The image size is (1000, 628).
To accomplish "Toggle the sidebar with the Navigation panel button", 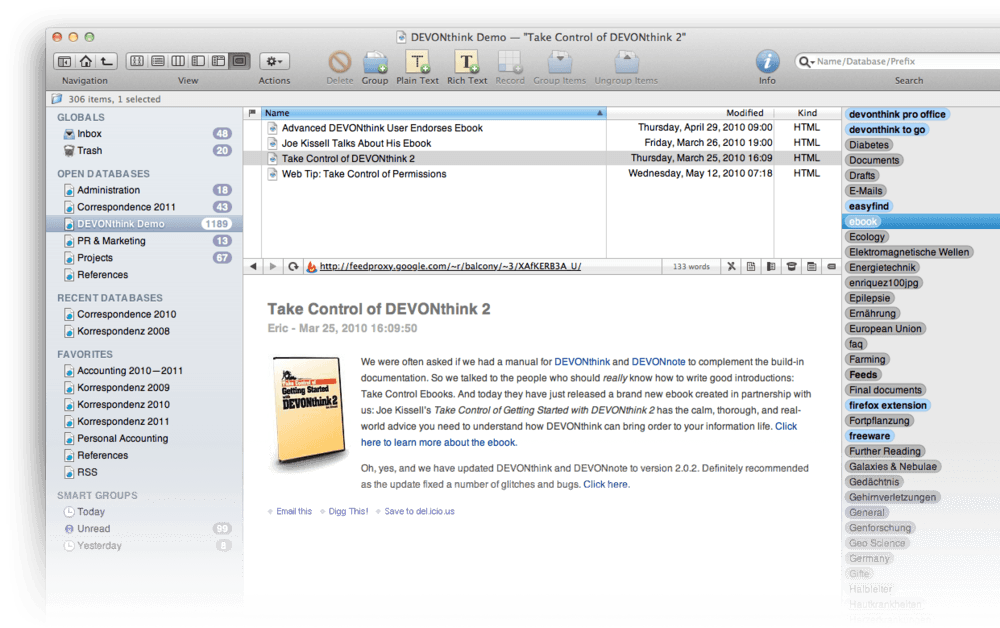I will click(64, 61).
